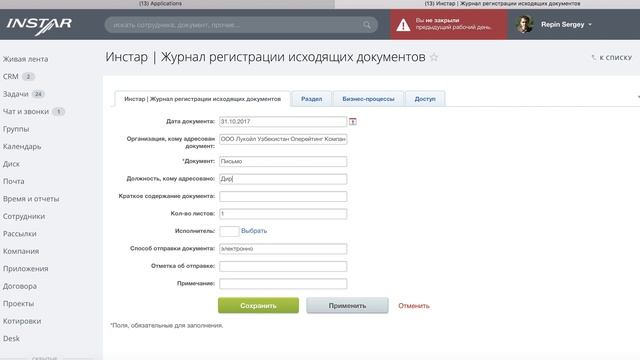Click the 'Дата документа' field
The image size is (640, 360).
(x=283, y=122)
